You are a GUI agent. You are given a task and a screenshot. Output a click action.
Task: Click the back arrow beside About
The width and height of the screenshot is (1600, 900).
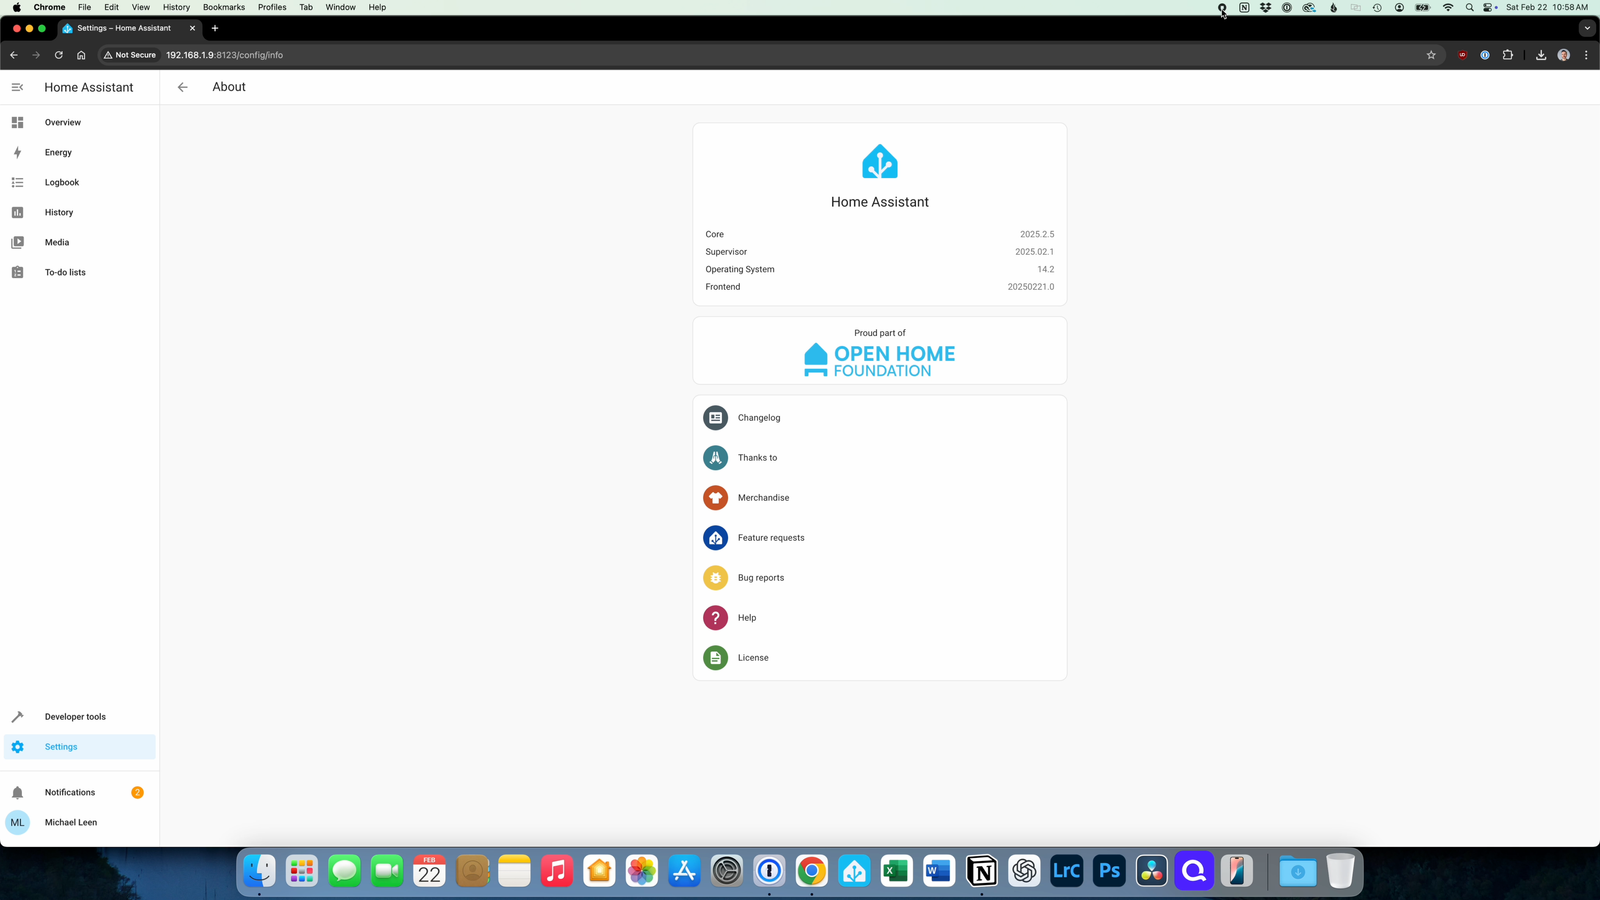click(x=182, y=87)
